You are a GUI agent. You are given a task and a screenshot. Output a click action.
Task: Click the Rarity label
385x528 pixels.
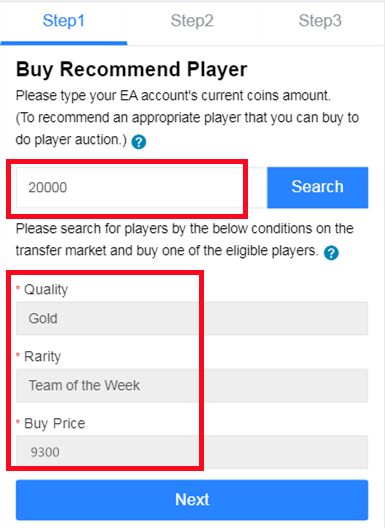coord(42,357)
